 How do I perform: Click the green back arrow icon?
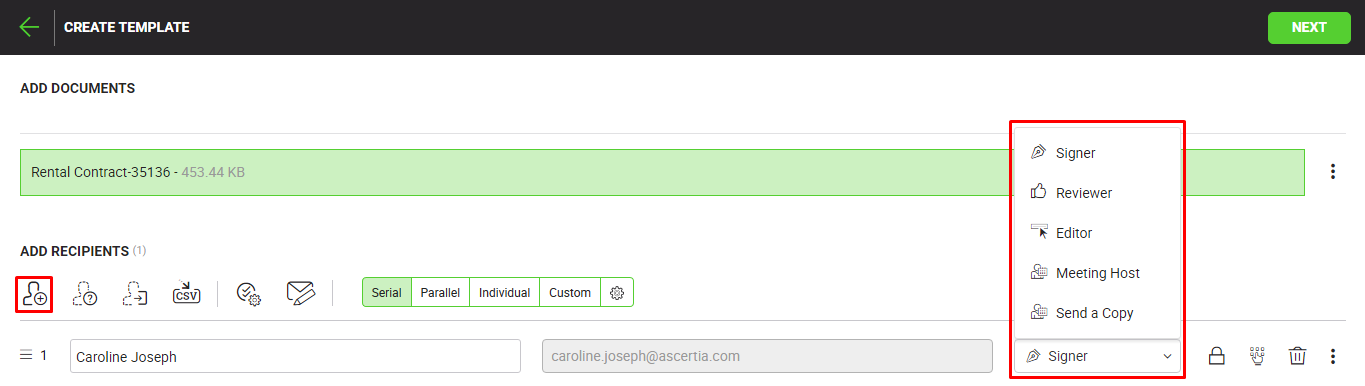coord(29,27)
